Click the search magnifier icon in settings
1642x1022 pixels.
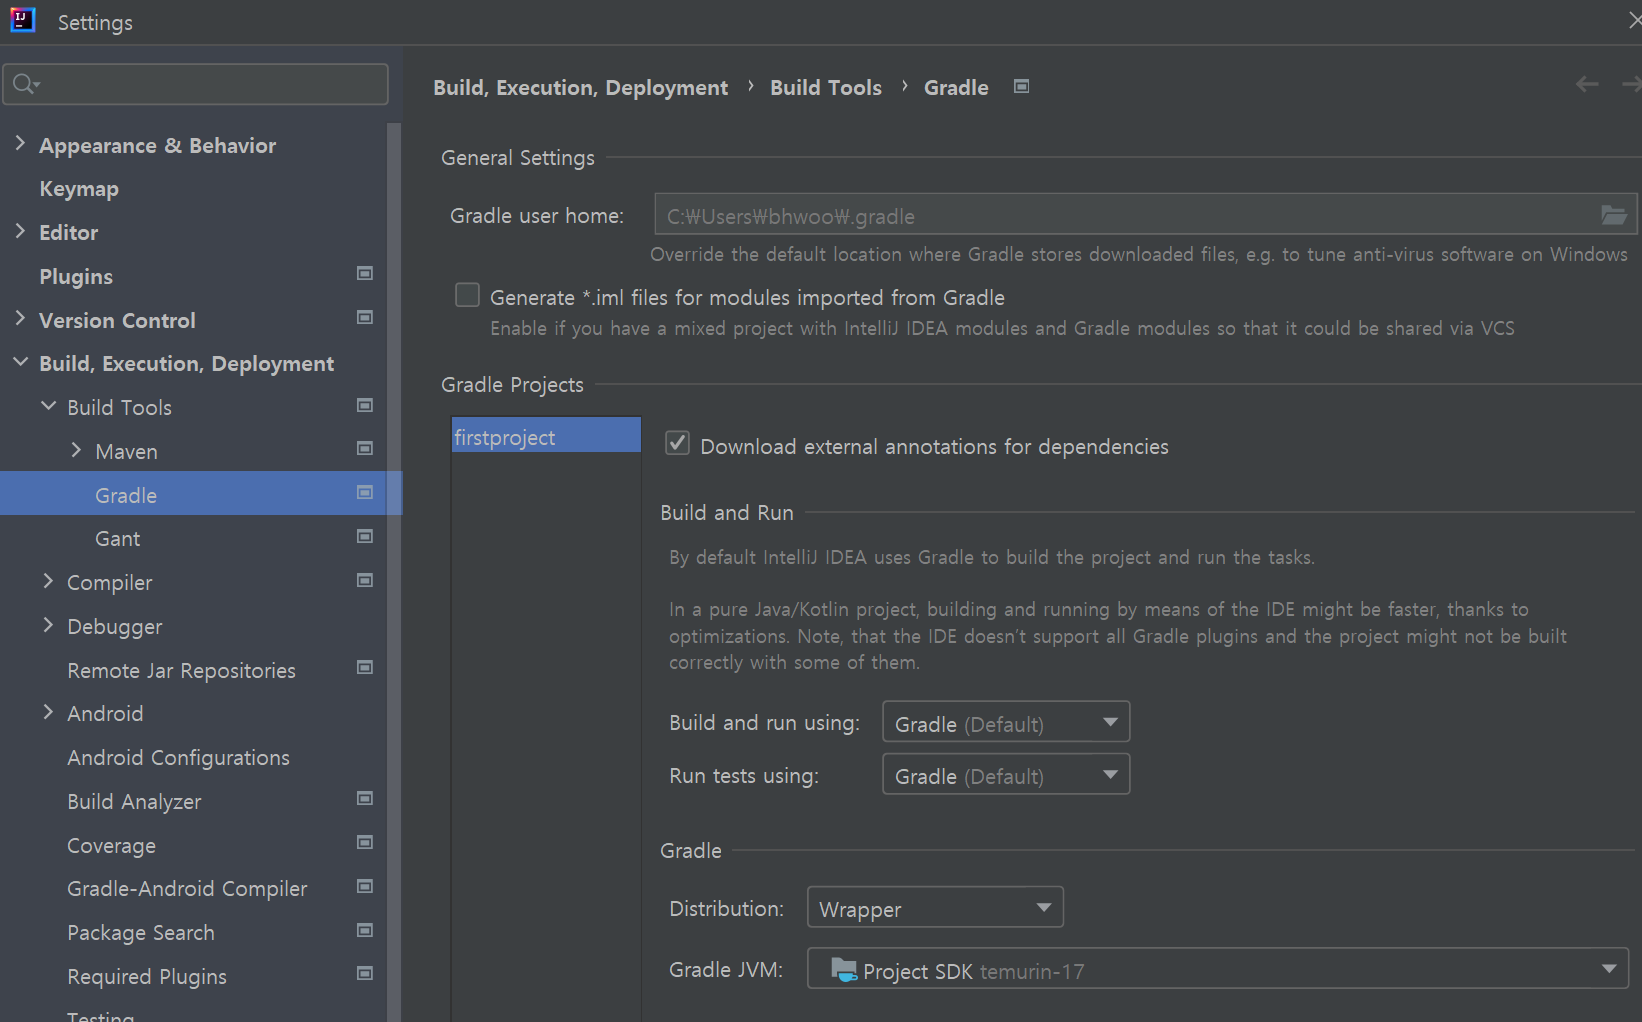[x=26, y=84]
